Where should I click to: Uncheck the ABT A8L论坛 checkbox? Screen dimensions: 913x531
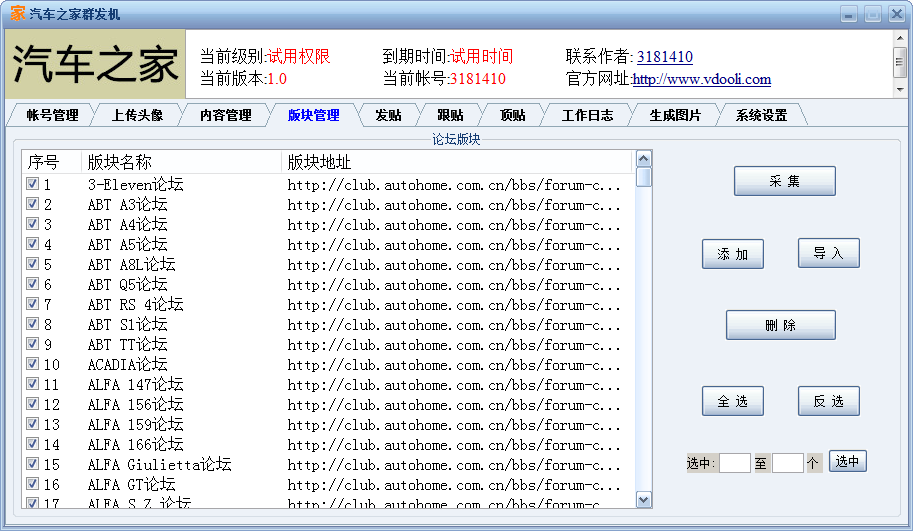[x=32, y=264]
